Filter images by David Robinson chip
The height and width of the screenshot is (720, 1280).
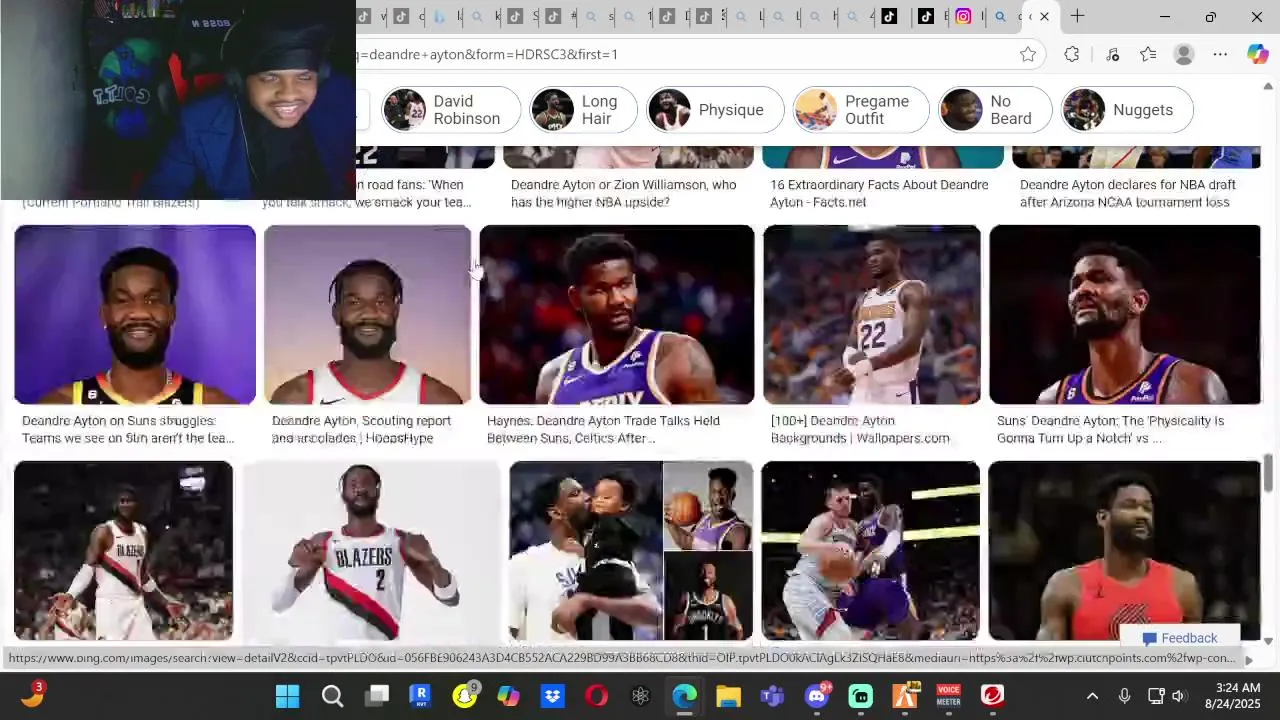pos(450,110)
